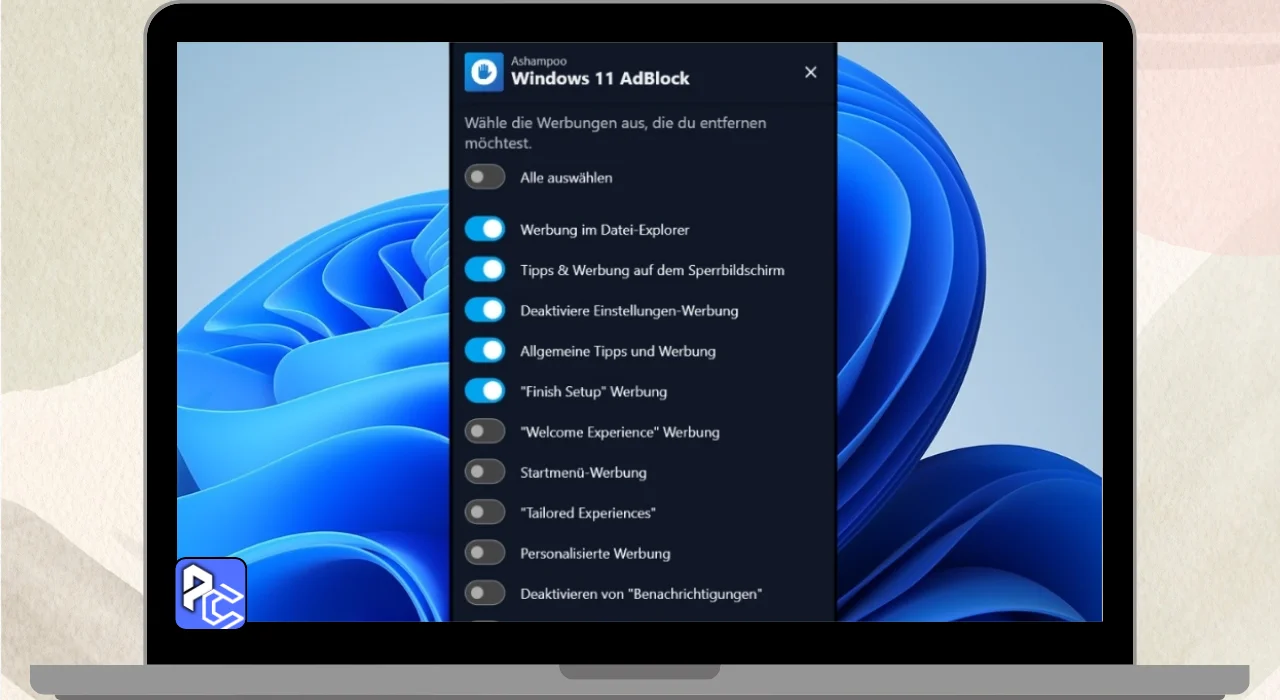Enable Deaktivieren von "Benachrichtigungen" toggle
The image size is (1280, 700).
pyautogui.click(x=485, y=593)
